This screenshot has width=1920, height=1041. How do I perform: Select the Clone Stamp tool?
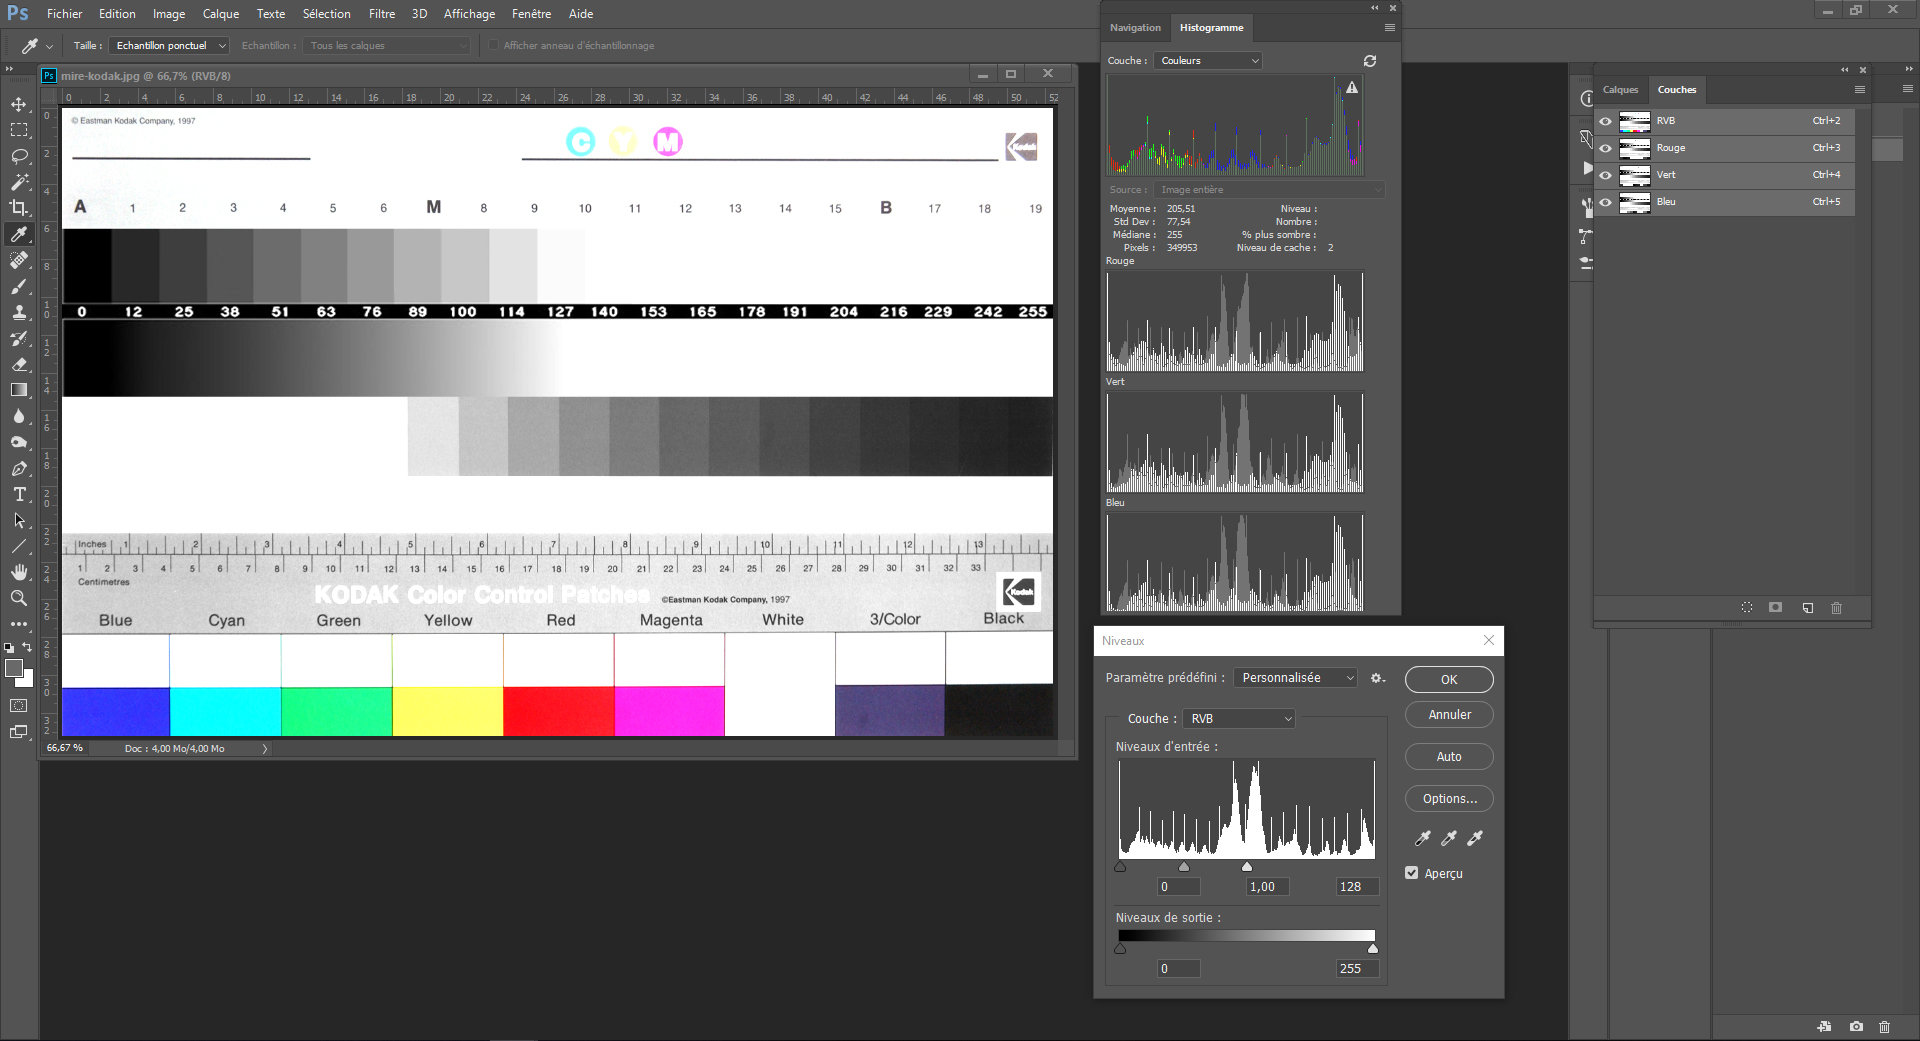(19, 312)
